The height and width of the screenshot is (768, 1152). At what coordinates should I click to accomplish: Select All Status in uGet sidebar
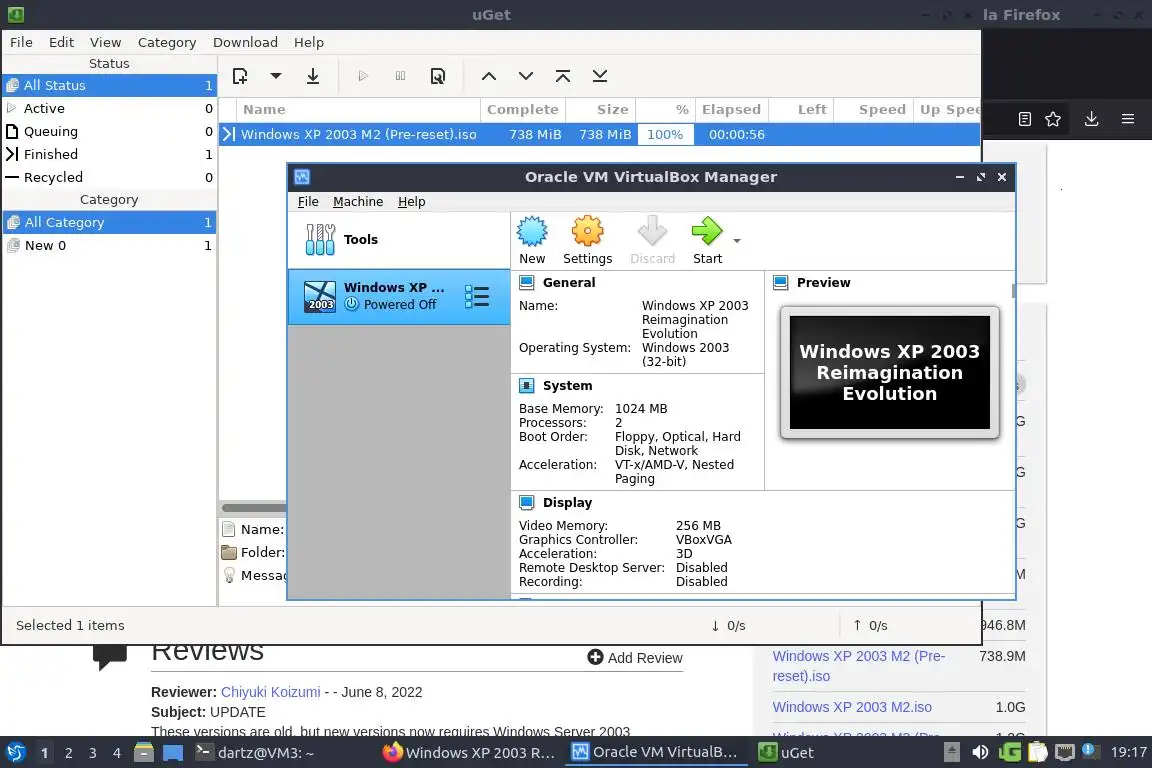109,85
